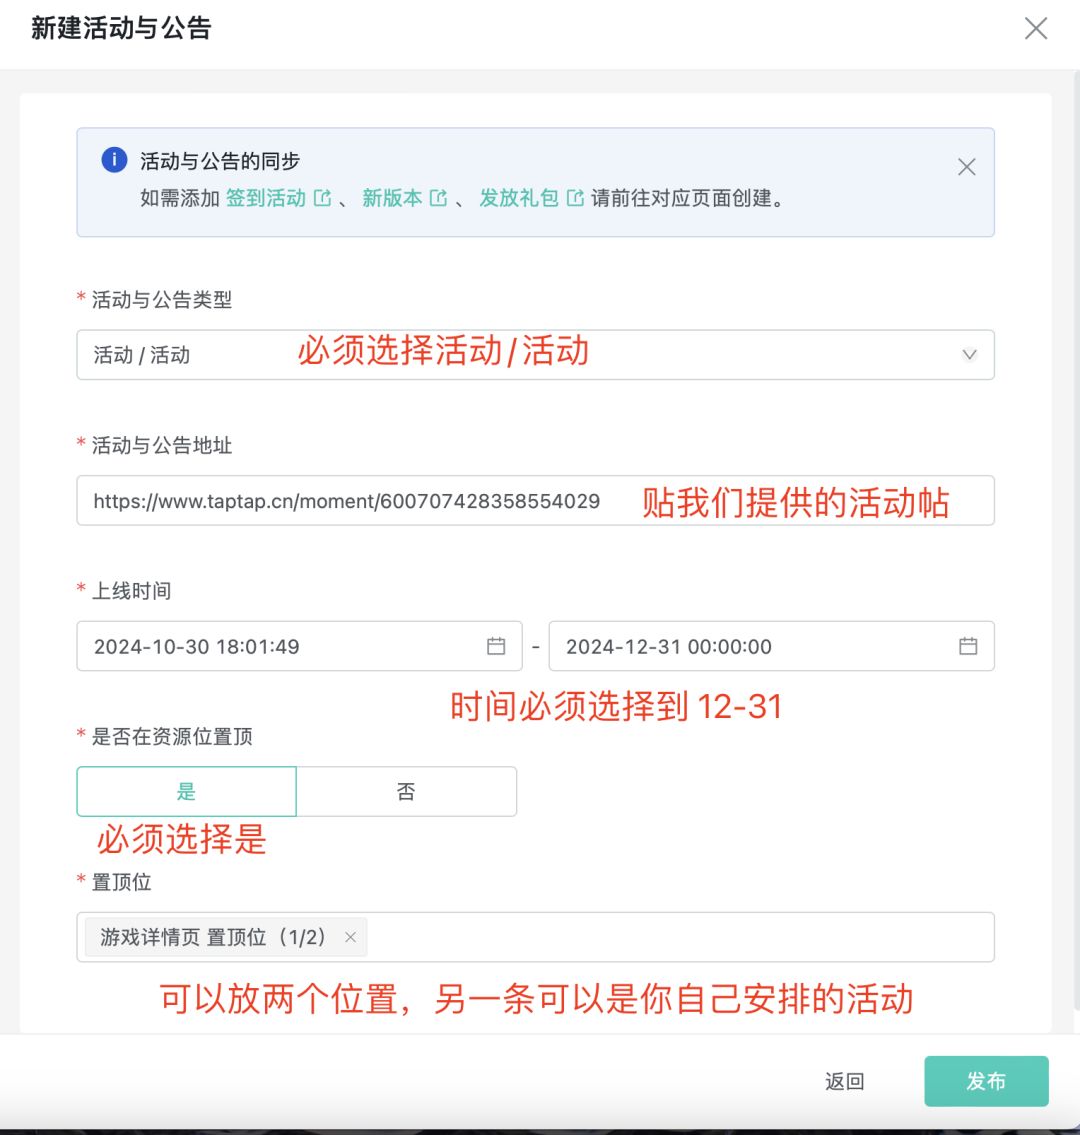Dismiss the 活动与公告的同步 info banner

click(966, 167)
